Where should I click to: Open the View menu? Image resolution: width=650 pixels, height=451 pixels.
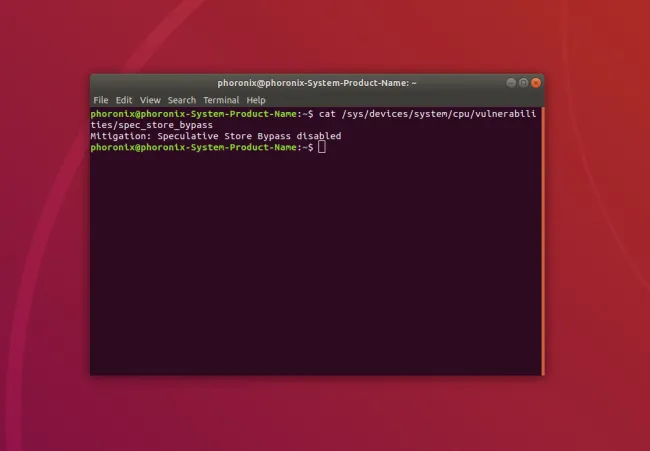pyautogui.click(x=150, y=100)
